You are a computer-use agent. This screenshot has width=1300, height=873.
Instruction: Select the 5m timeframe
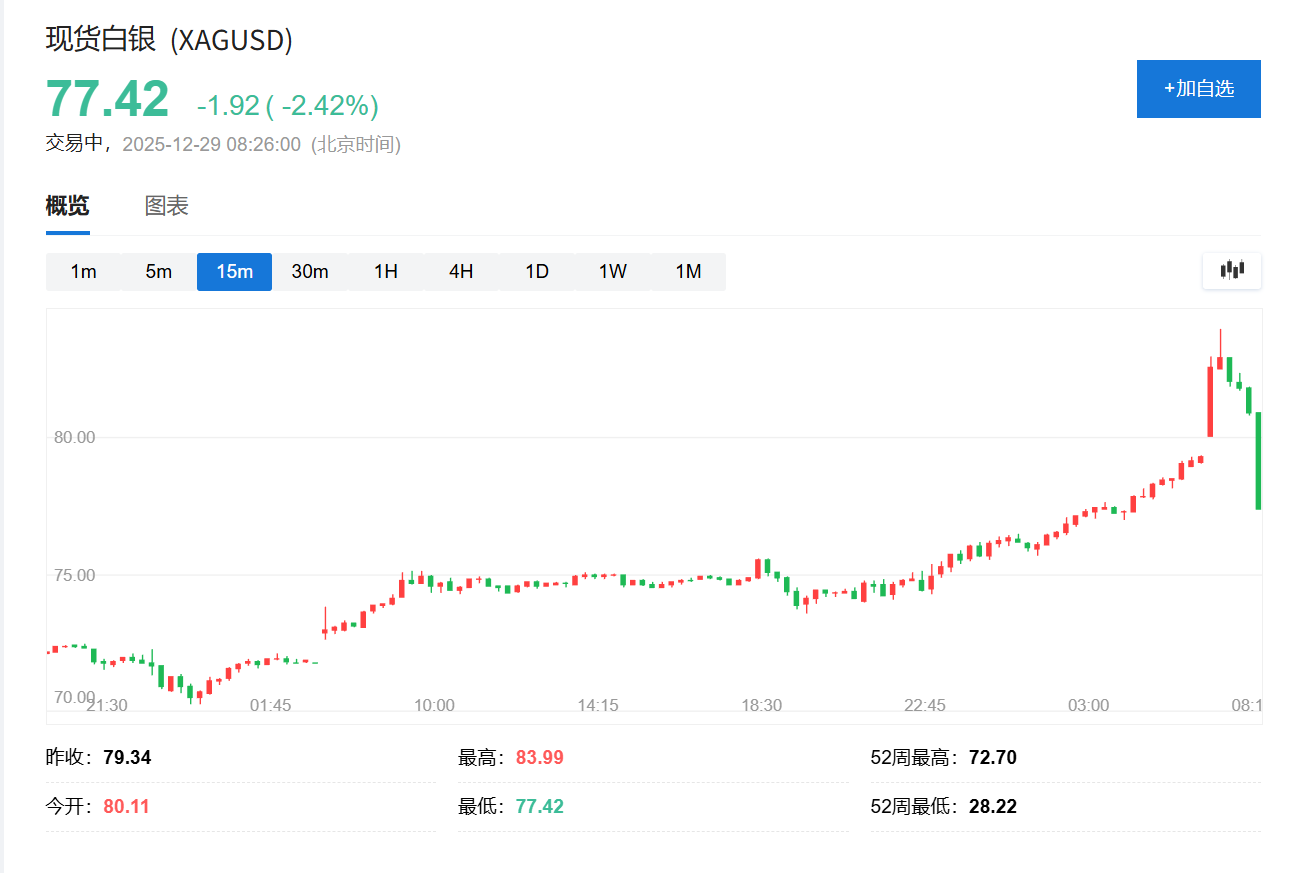[x=158, y=271]
